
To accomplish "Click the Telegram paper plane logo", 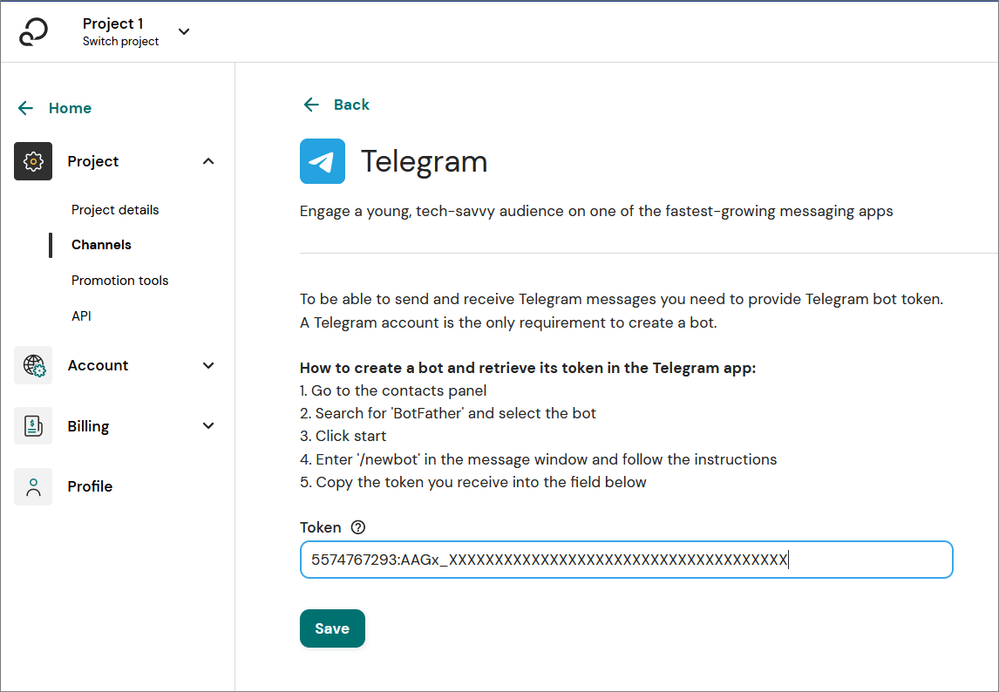I will [322, 161].
